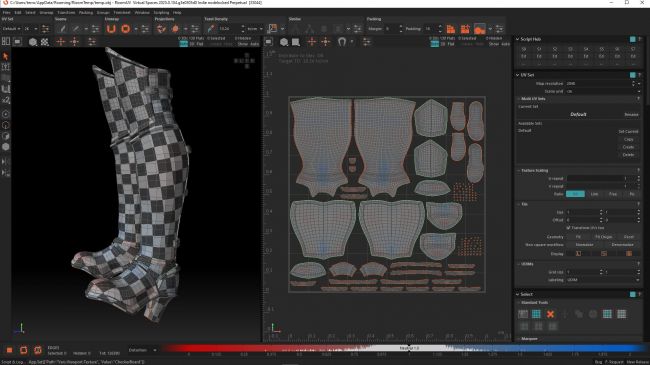Collapse the Script Hub panel

(517, 39)
